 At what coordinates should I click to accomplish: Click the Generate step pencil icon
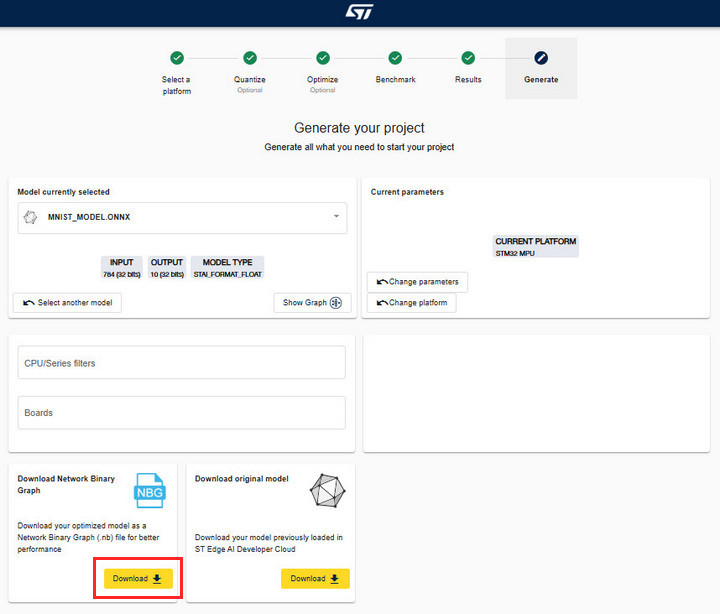coord(541,58)
